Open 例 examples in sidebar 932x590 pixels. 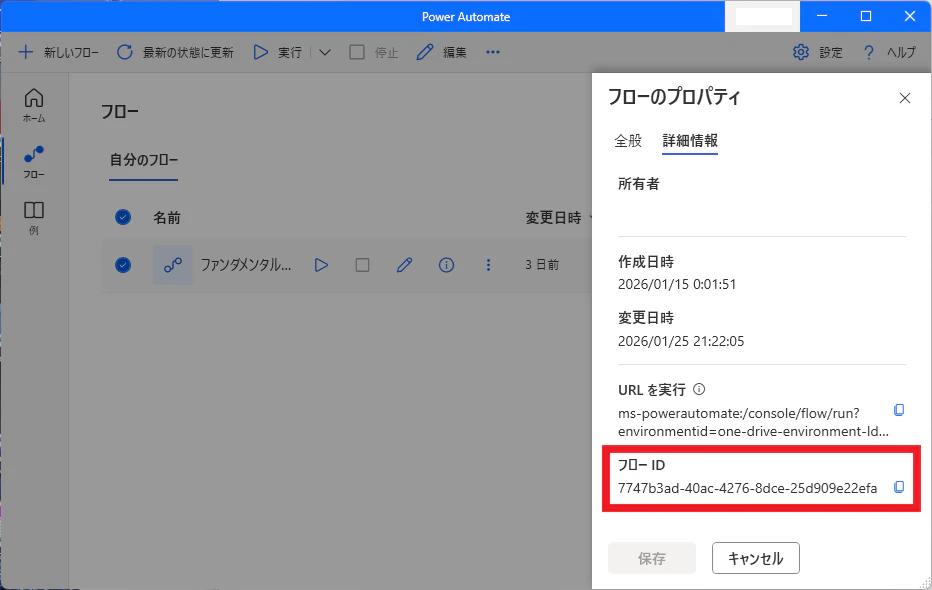[x=34, y=218]
